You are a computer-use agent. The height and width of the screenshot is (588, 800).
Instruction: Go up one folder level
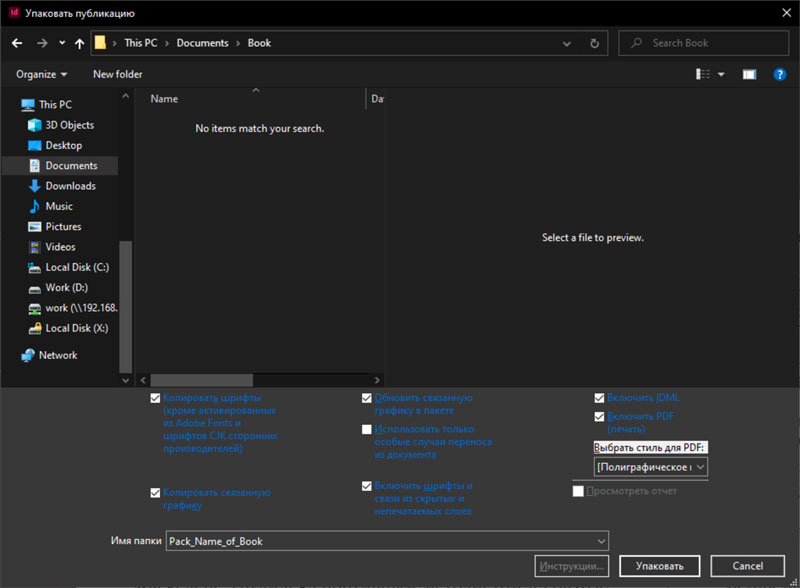click(x=79, y=43)
